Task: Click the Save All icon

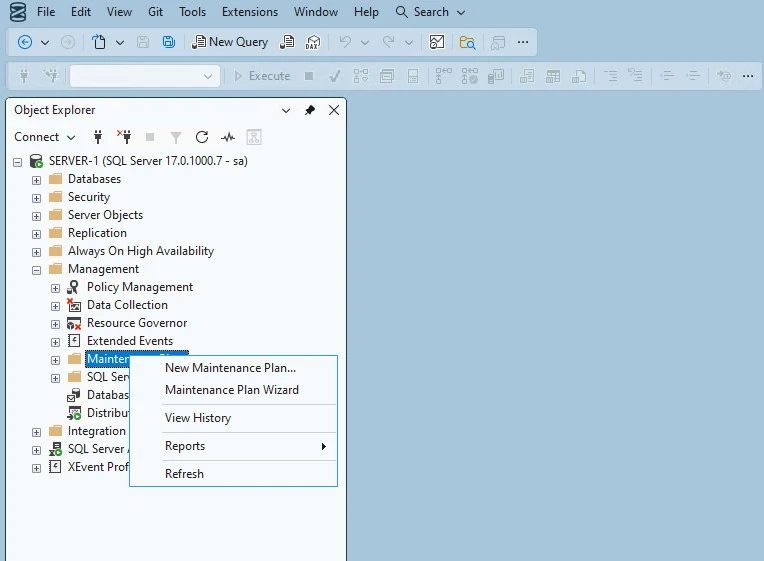Action: 169,42
